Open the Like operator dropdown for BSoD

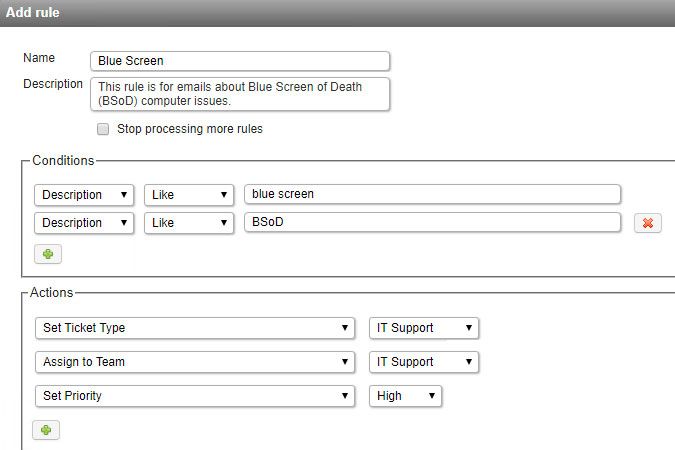coord(189,223)
